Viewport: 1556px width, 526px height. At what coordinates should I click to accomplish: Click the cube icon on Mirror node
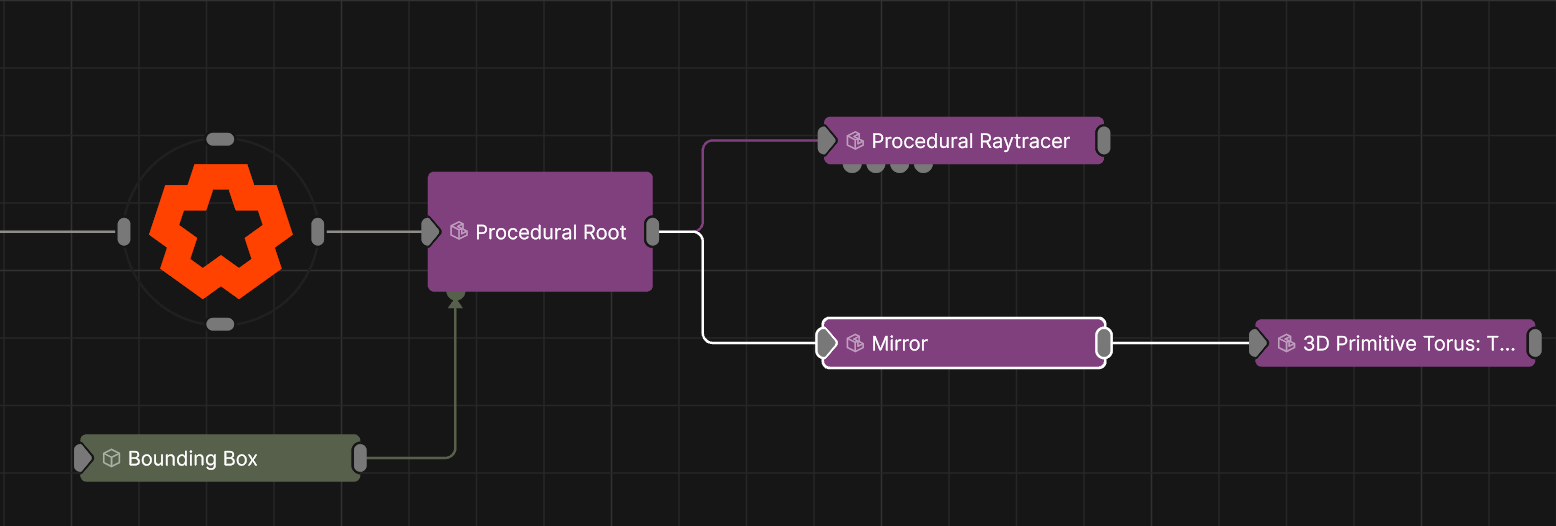point(855,343)
